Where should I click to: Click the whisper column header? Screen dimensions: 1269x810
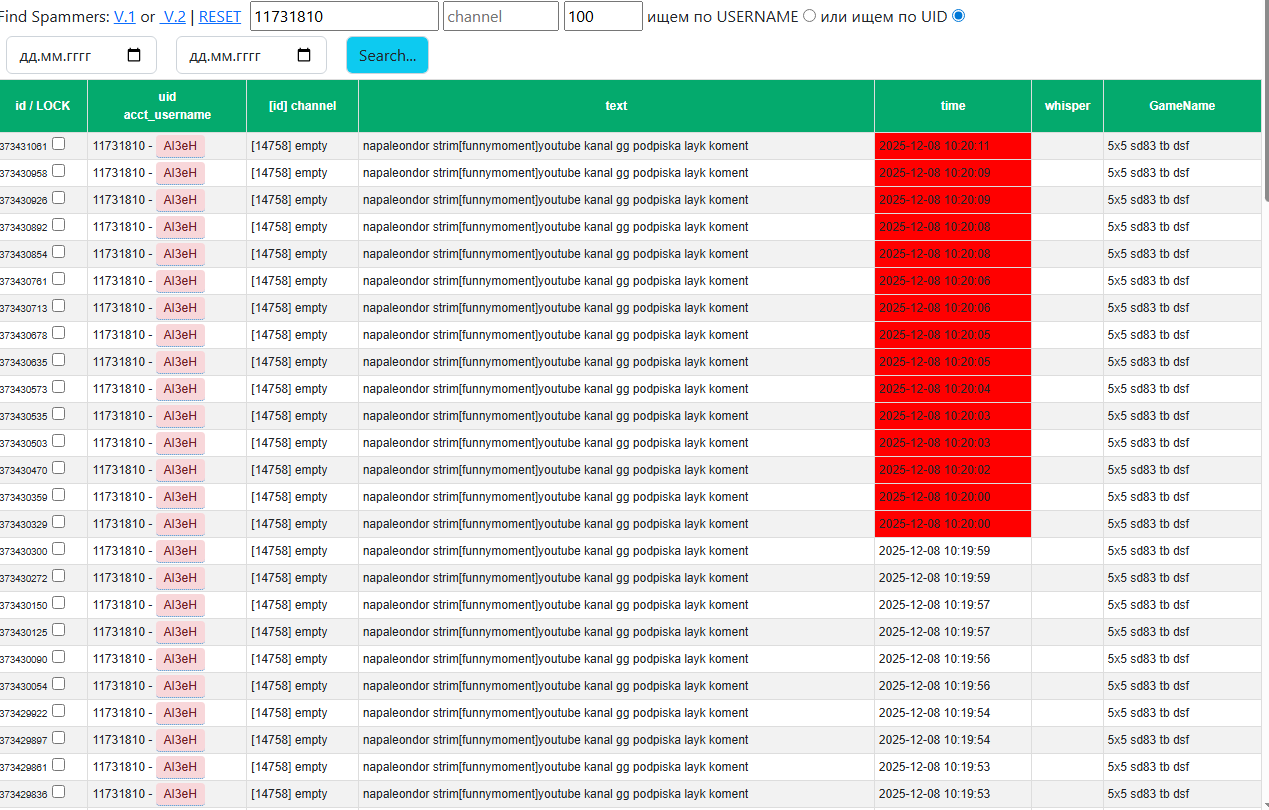pyautogui.click(x=1068, y=105)
